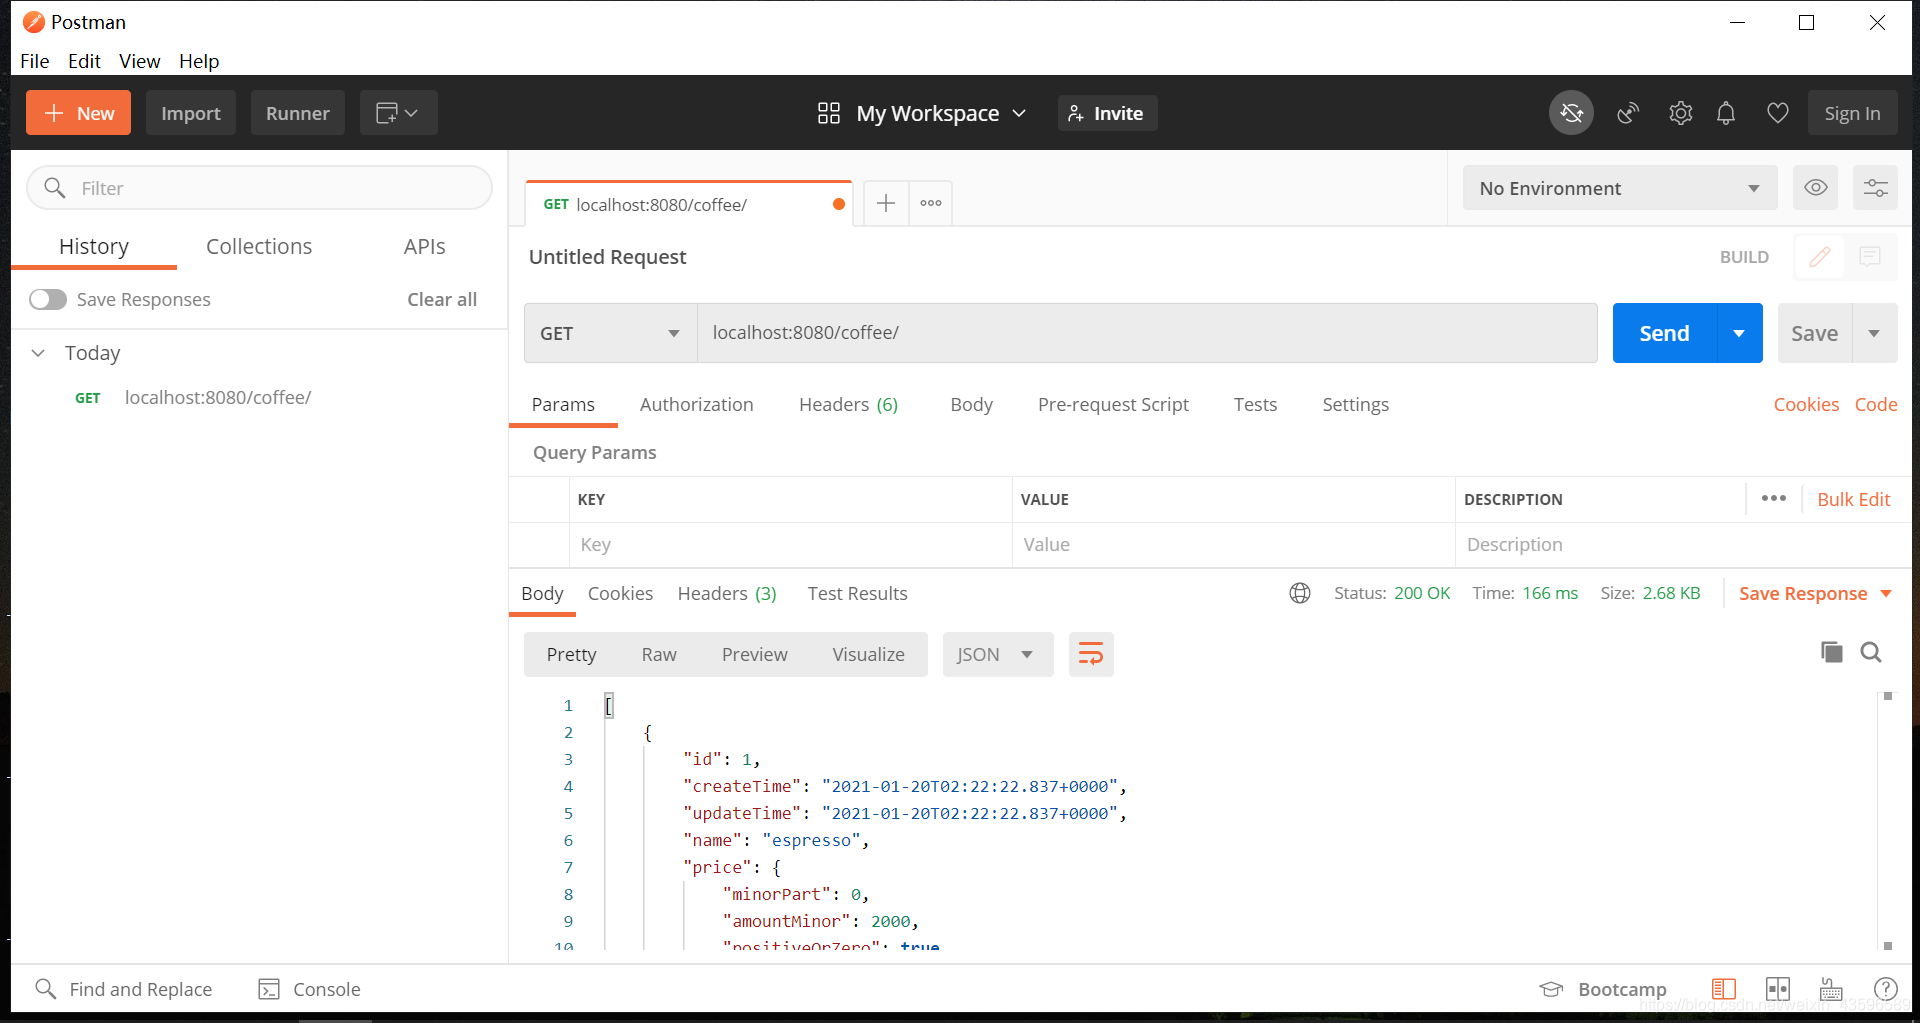This screenshot has height=1023, width=1920.
Task: Toggle the wrap lines icon in response
Action: (x=1091, y=654)
